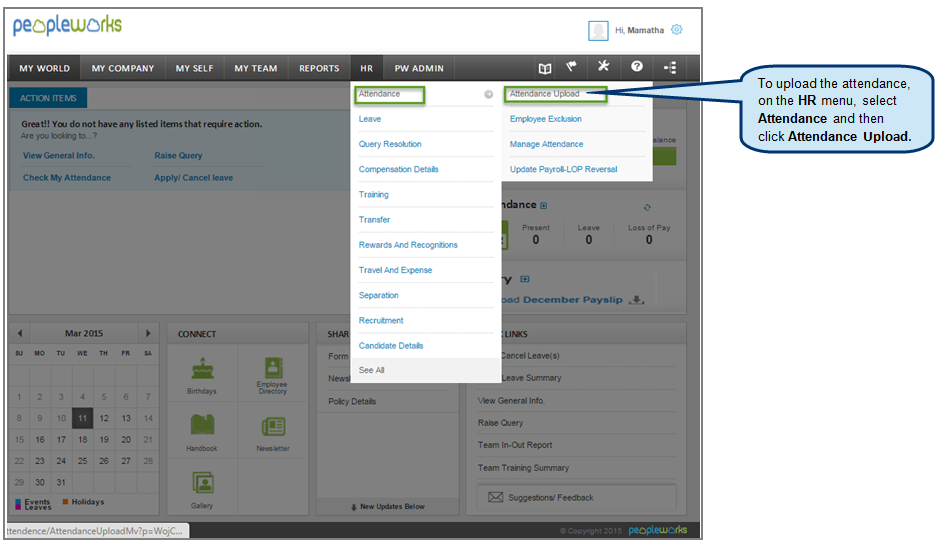Expand the Attendance submenu arrow

point(488,94)
